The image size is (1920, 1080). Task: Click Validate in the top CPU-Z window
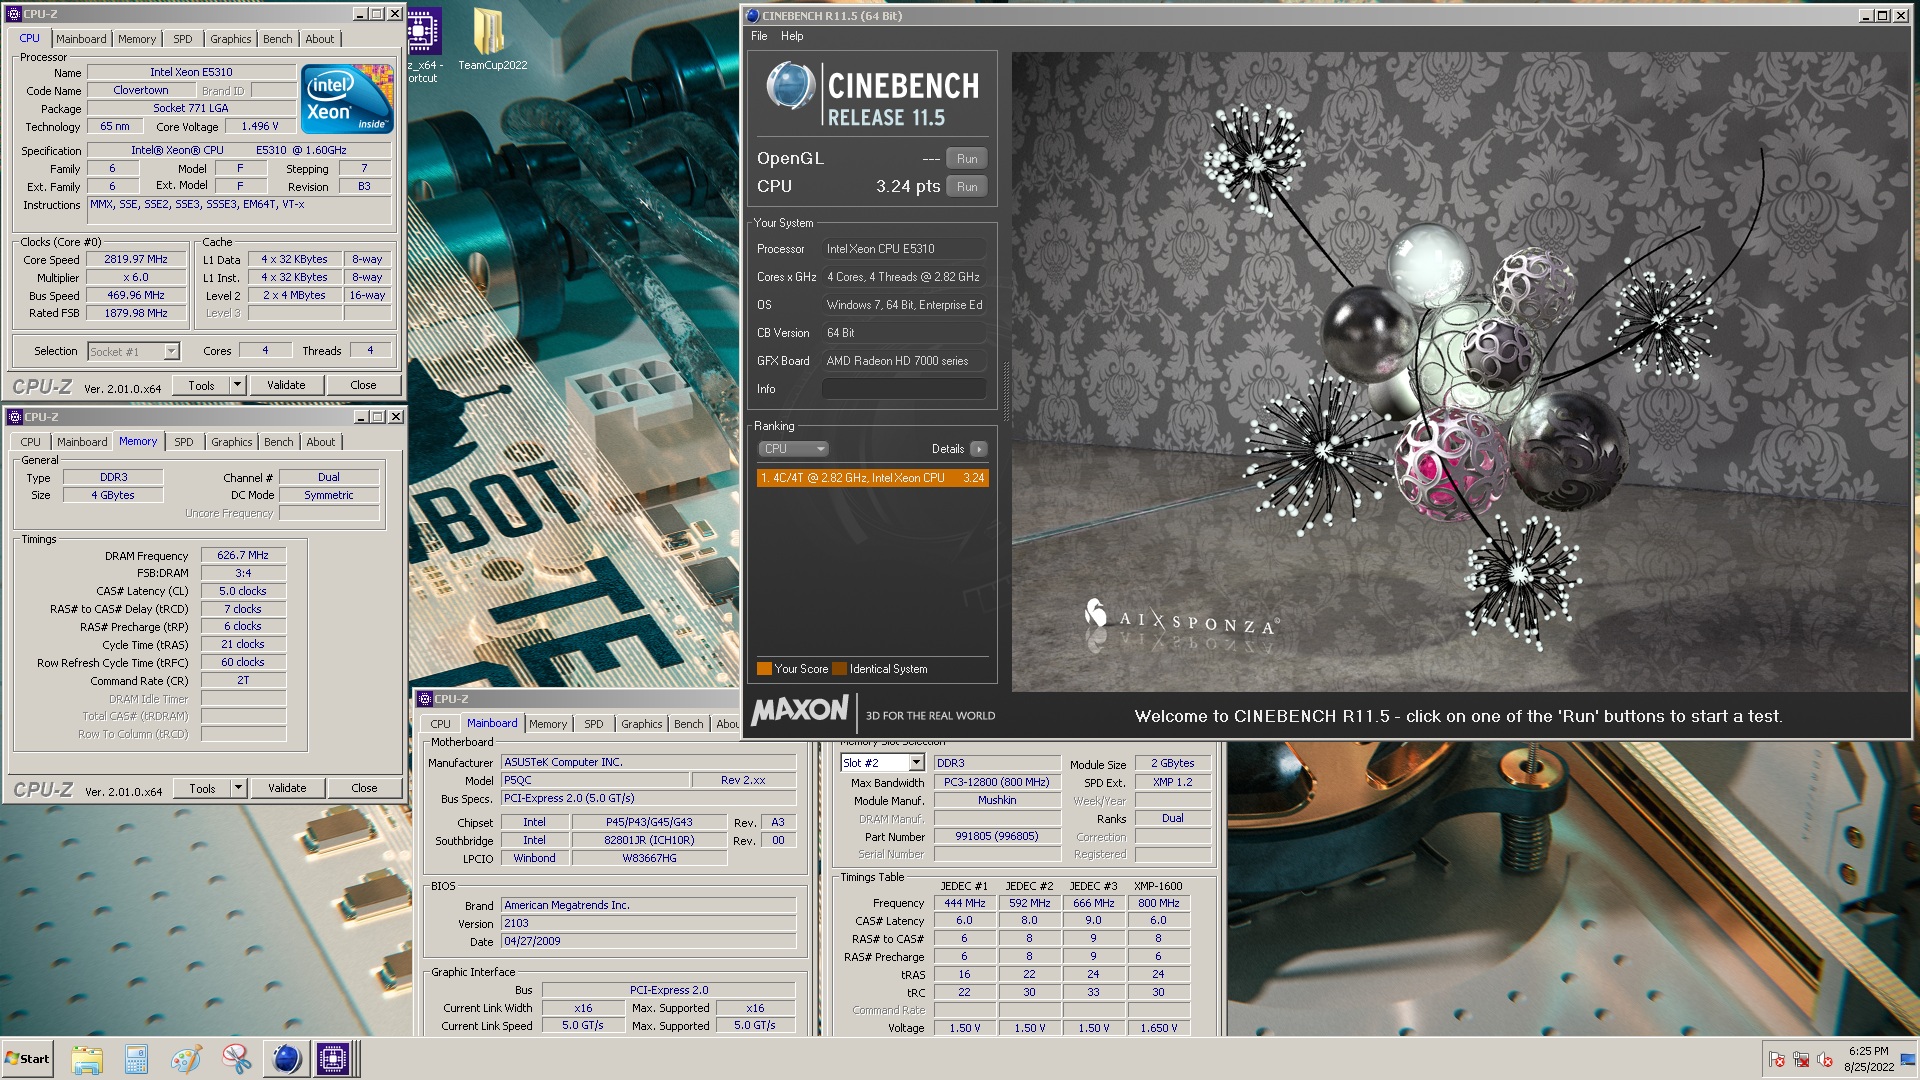(x=286, y=385)
